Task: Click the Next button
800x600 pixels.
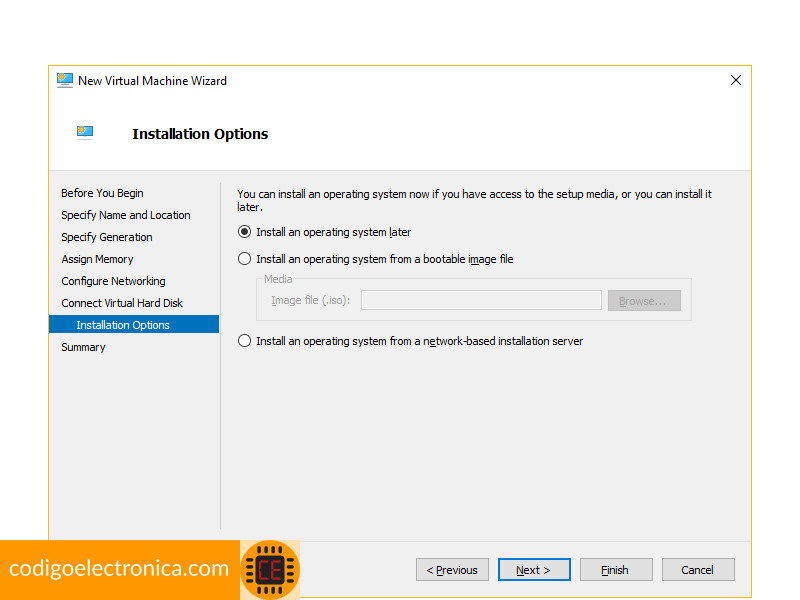Action: tap(534, 569)
